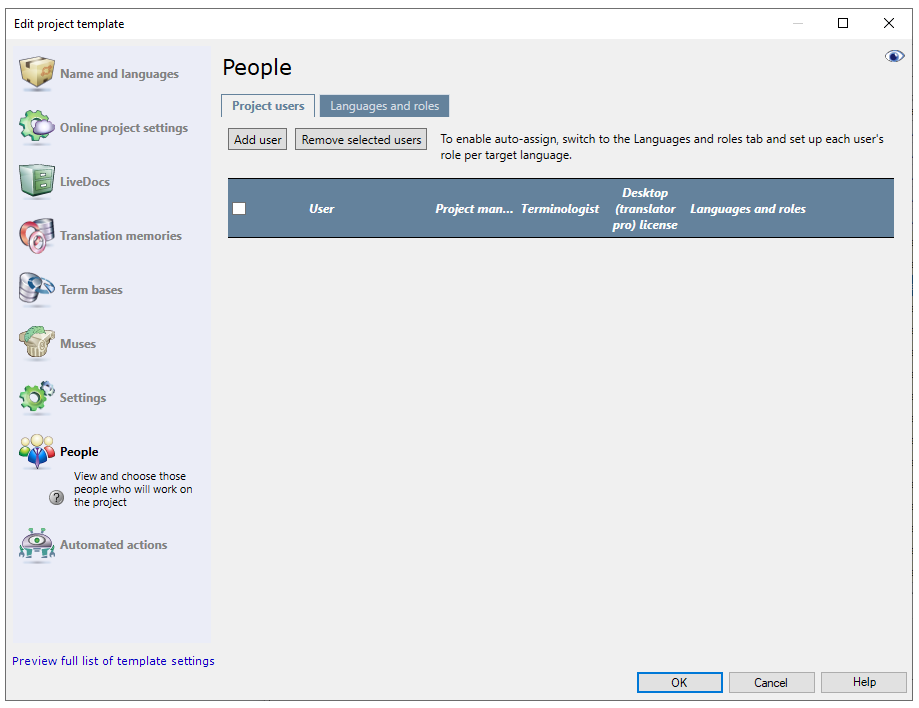
Task: Click Remove selected users
Action: pos(360,139)
